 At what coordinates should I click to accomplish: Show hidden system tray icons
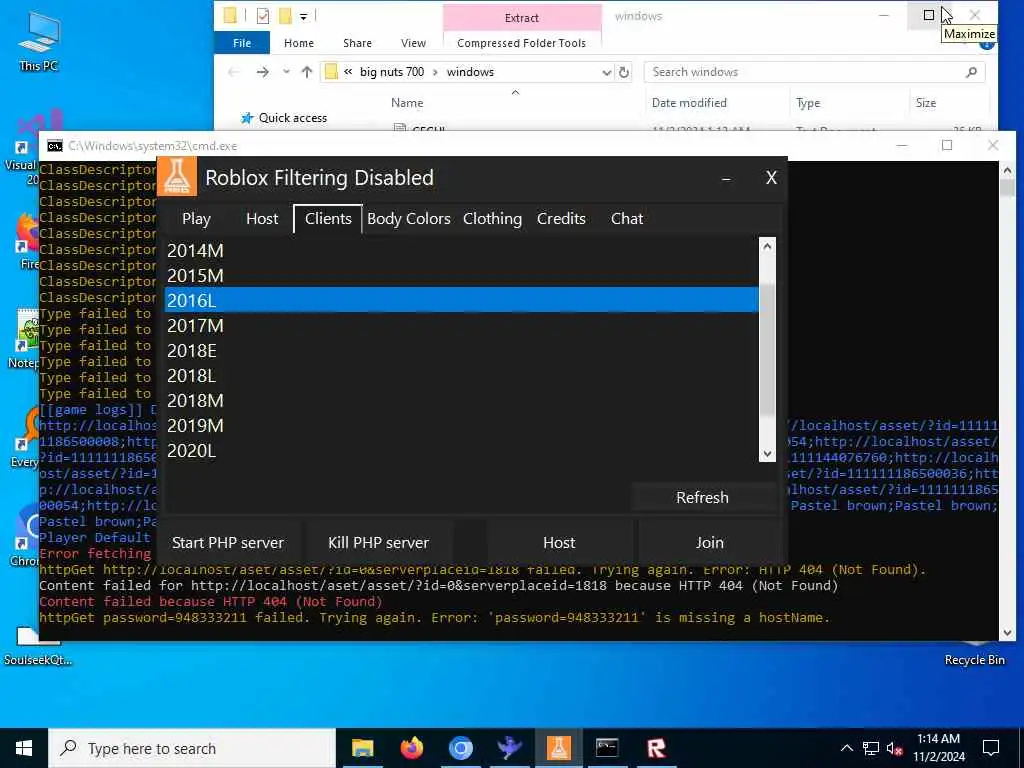(x=846, y=748)
